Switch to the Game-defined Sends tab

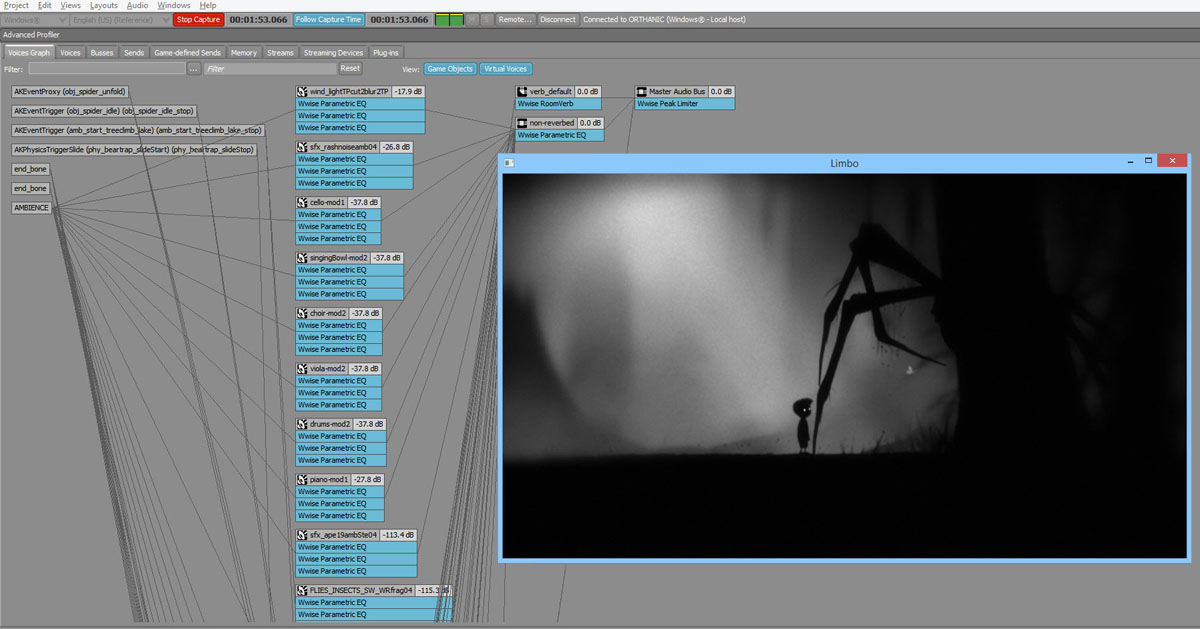pyautogui.click(x=187, y=52)
